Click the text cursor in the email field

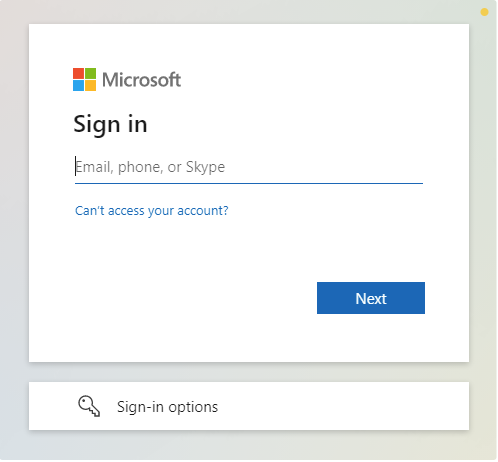point(75,166)
